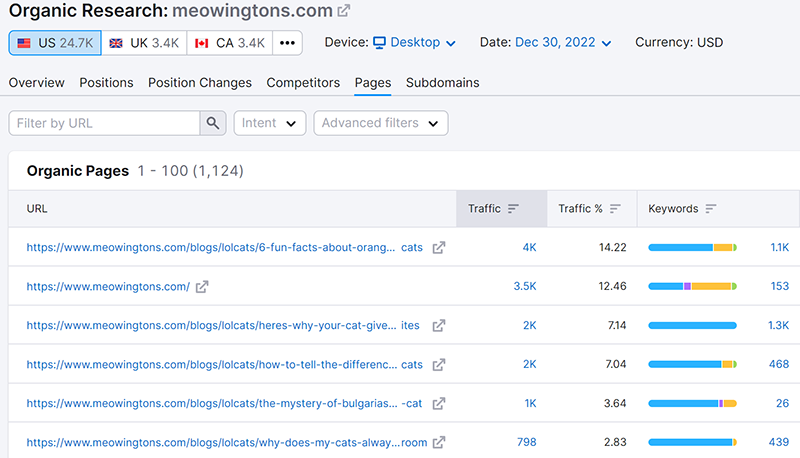Click the 468 keywords count
Viewport: 800px width, 458px height.
tap(779, 364)
